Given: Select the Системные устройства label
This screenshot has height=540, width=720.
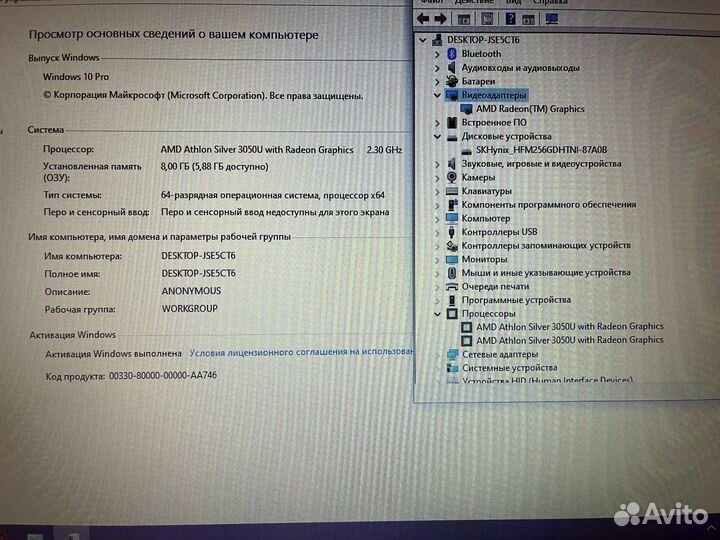Looking at the screenshot, I should pyautogui.click(x=510, y=368).
